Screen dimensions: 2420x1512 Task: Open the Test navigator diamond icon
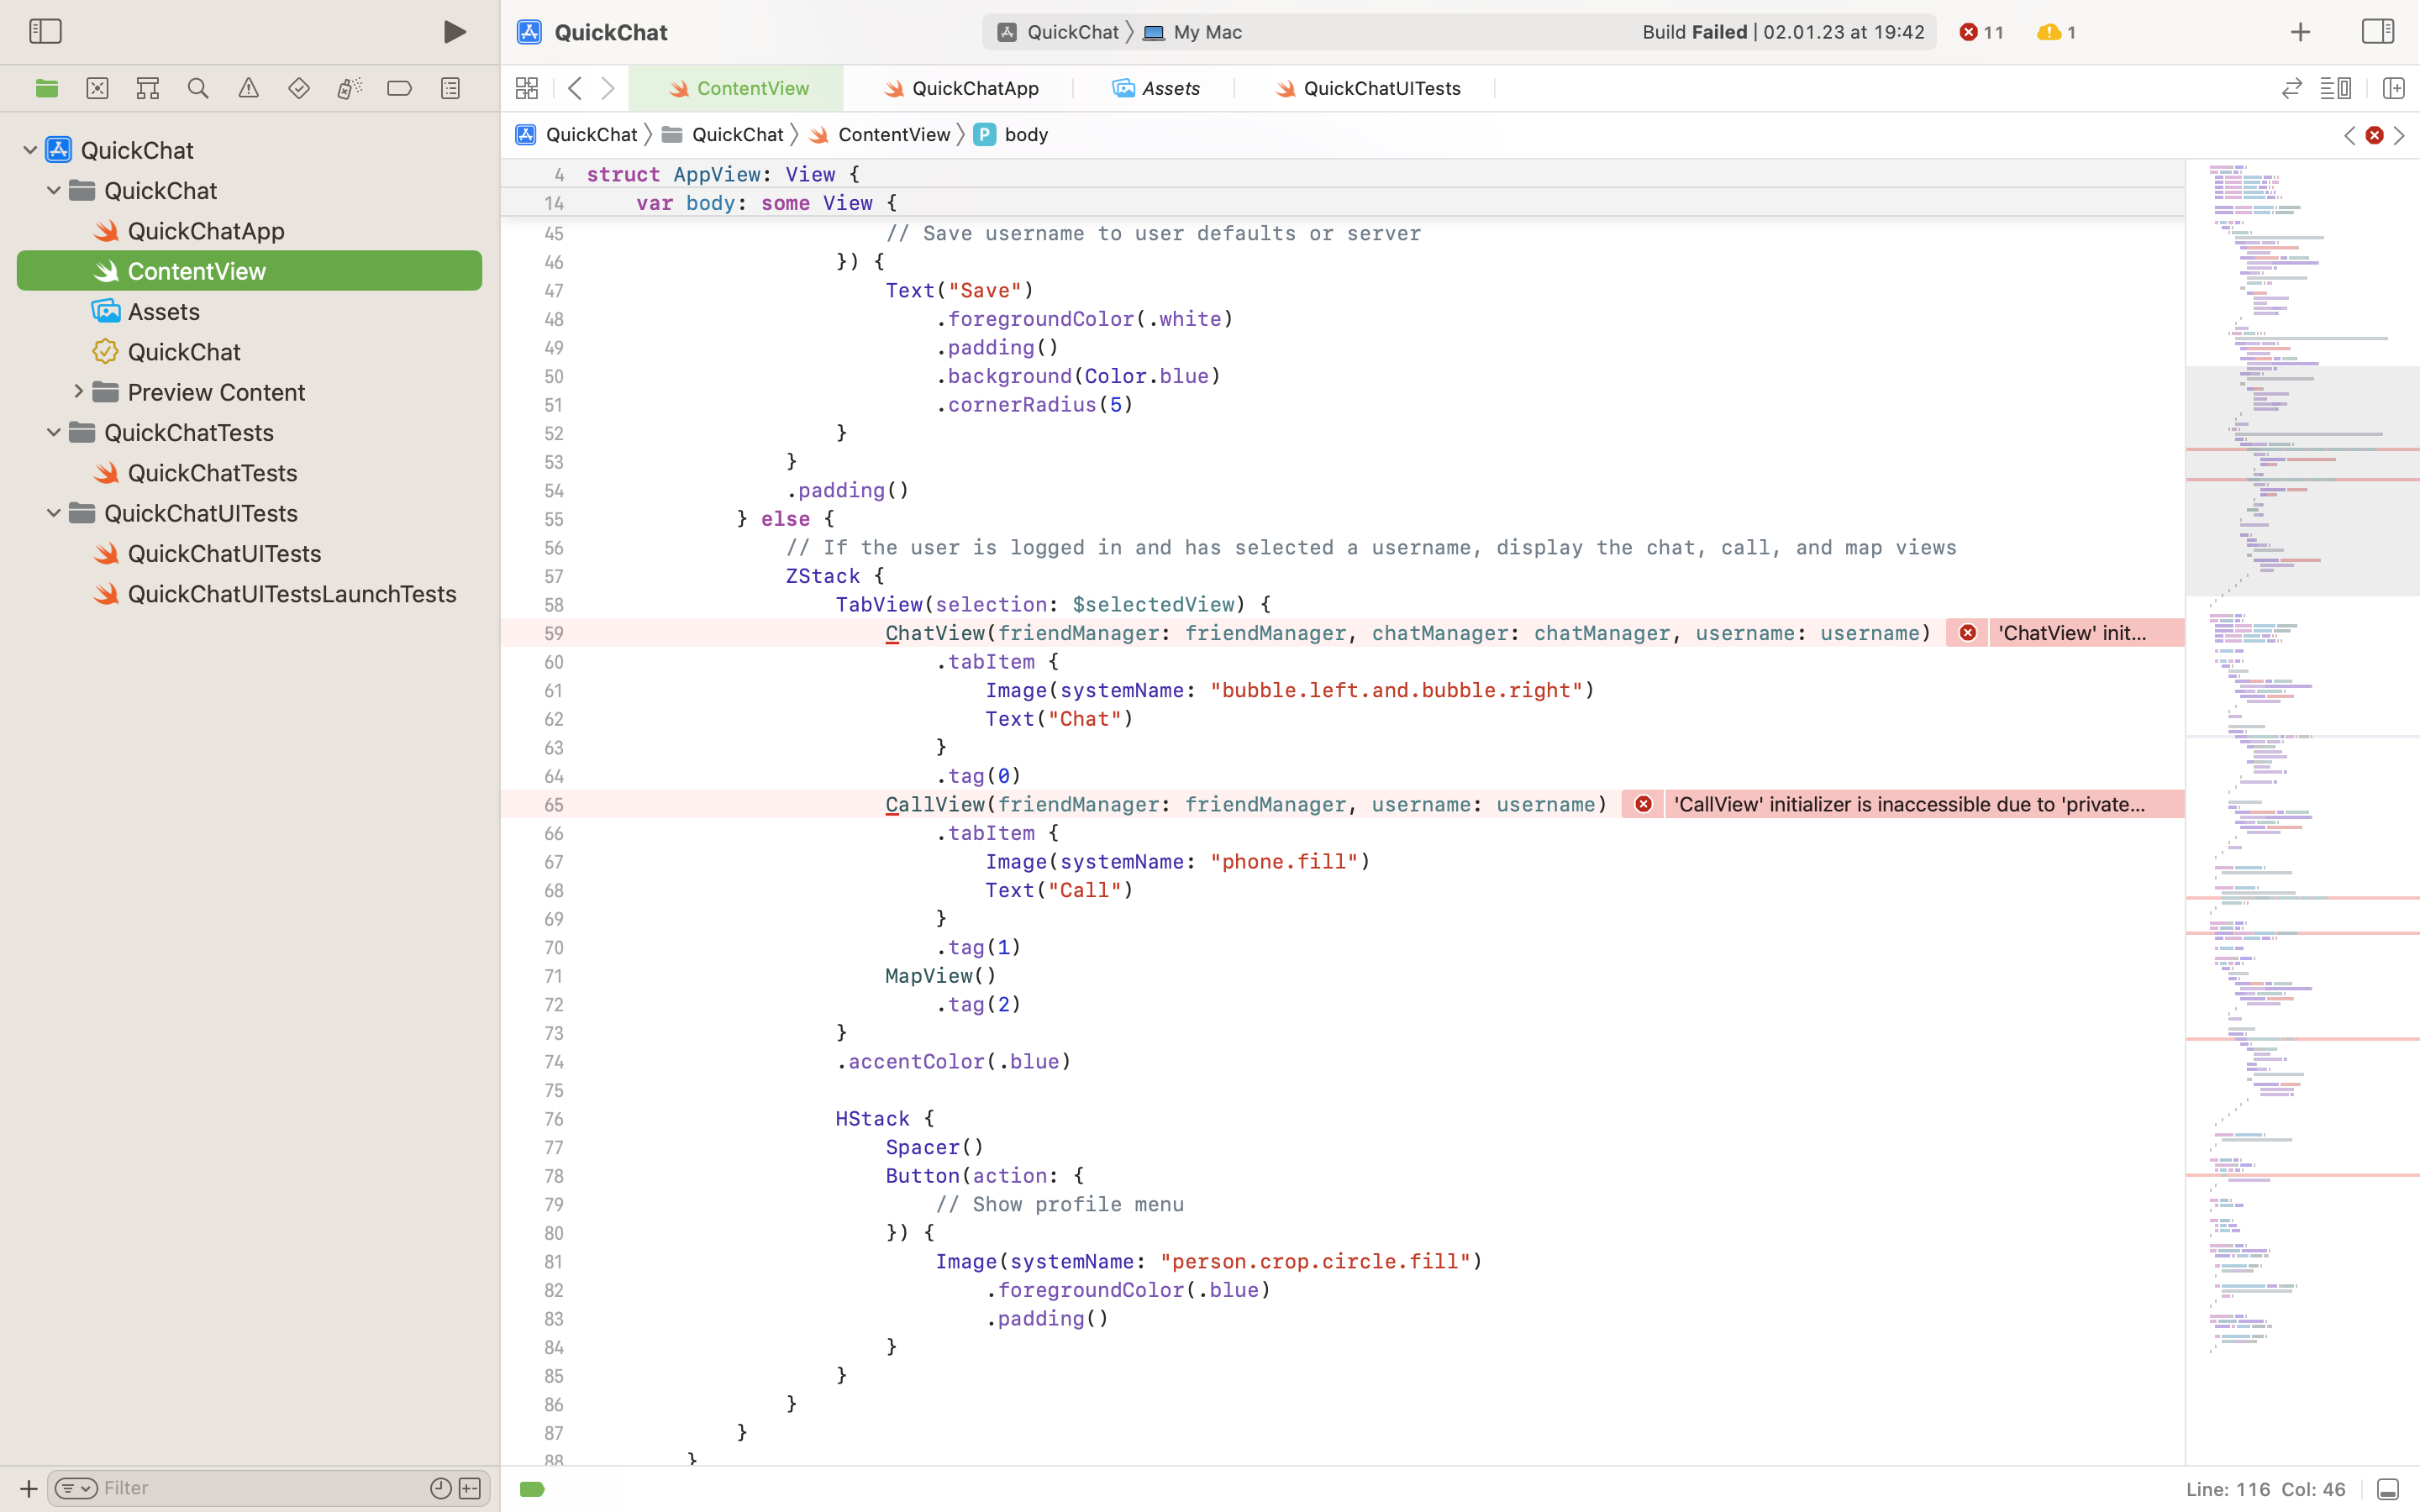tap(298, 88)
